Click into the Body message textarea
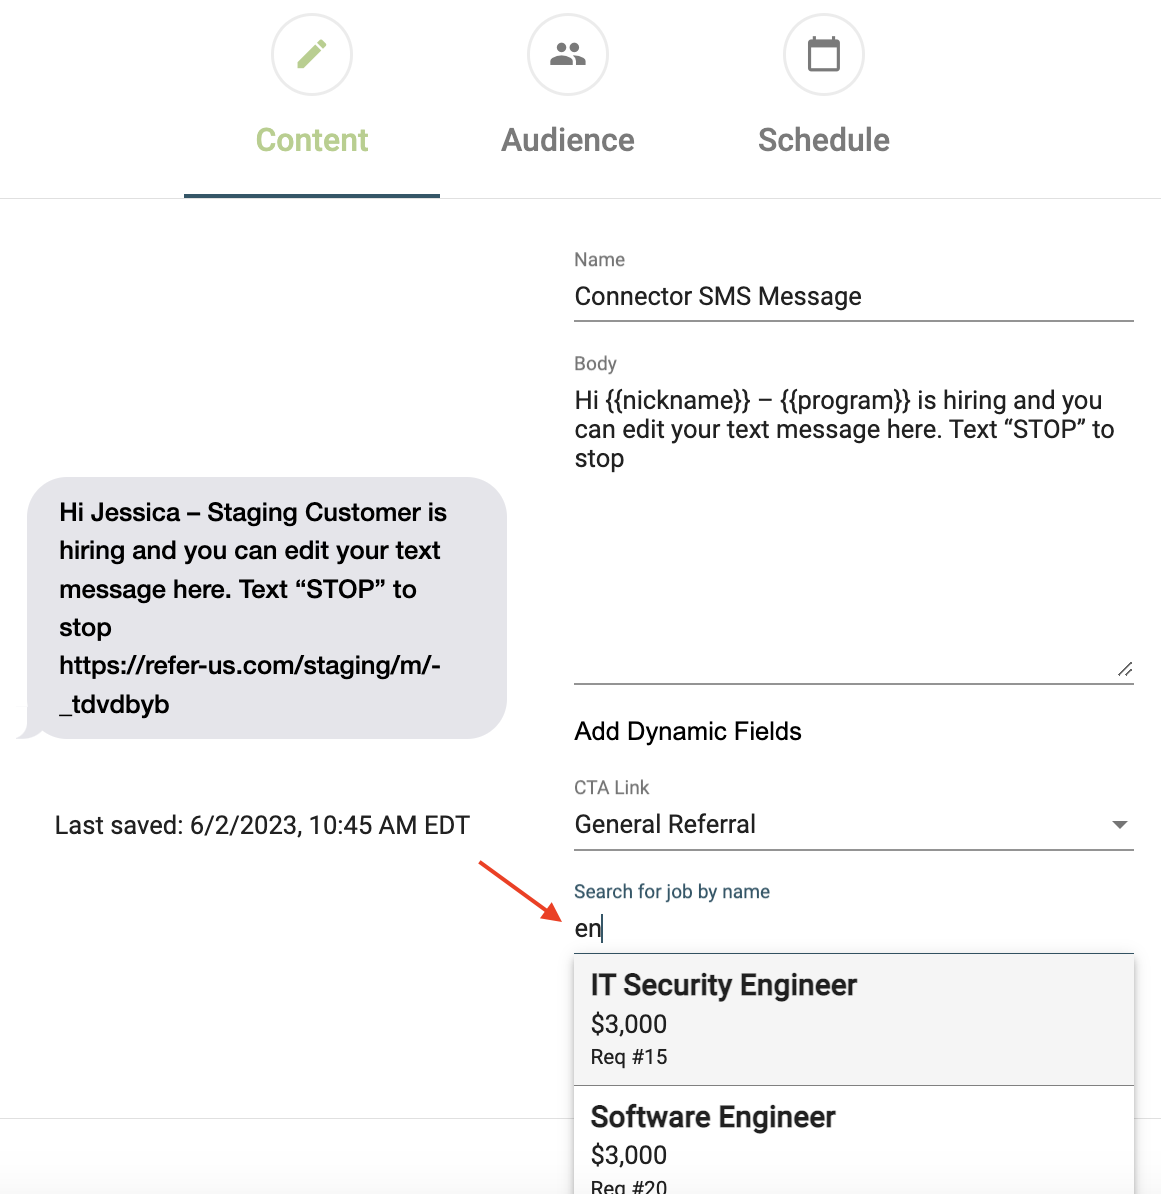Viewport: 1161px width, 1194px height. pyautogui.click(x=853, y=533)
